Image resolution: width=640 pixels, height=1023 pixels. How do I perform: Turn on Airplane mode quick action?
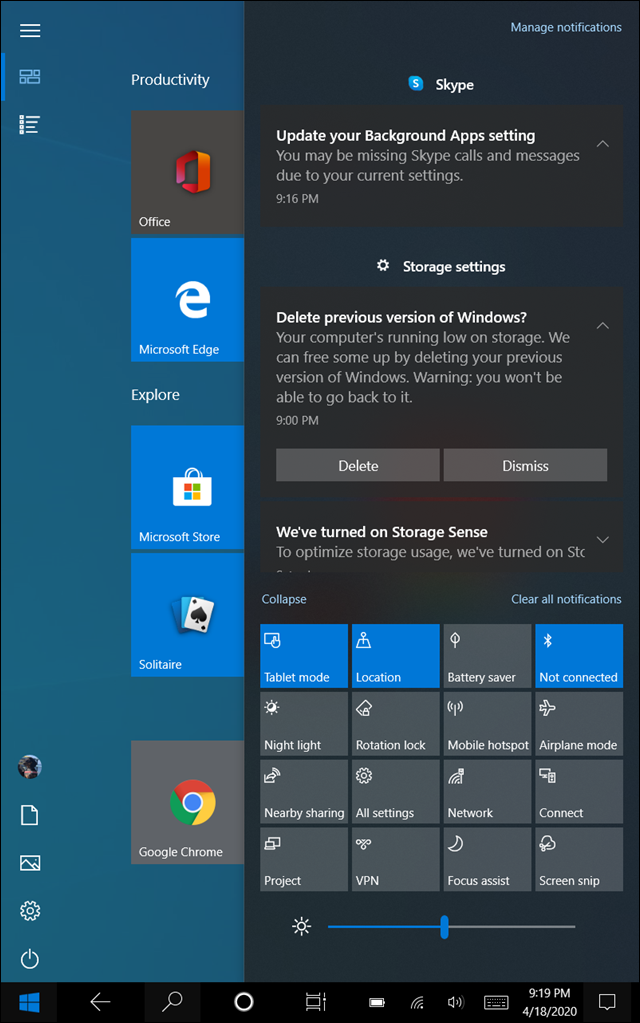579,724
